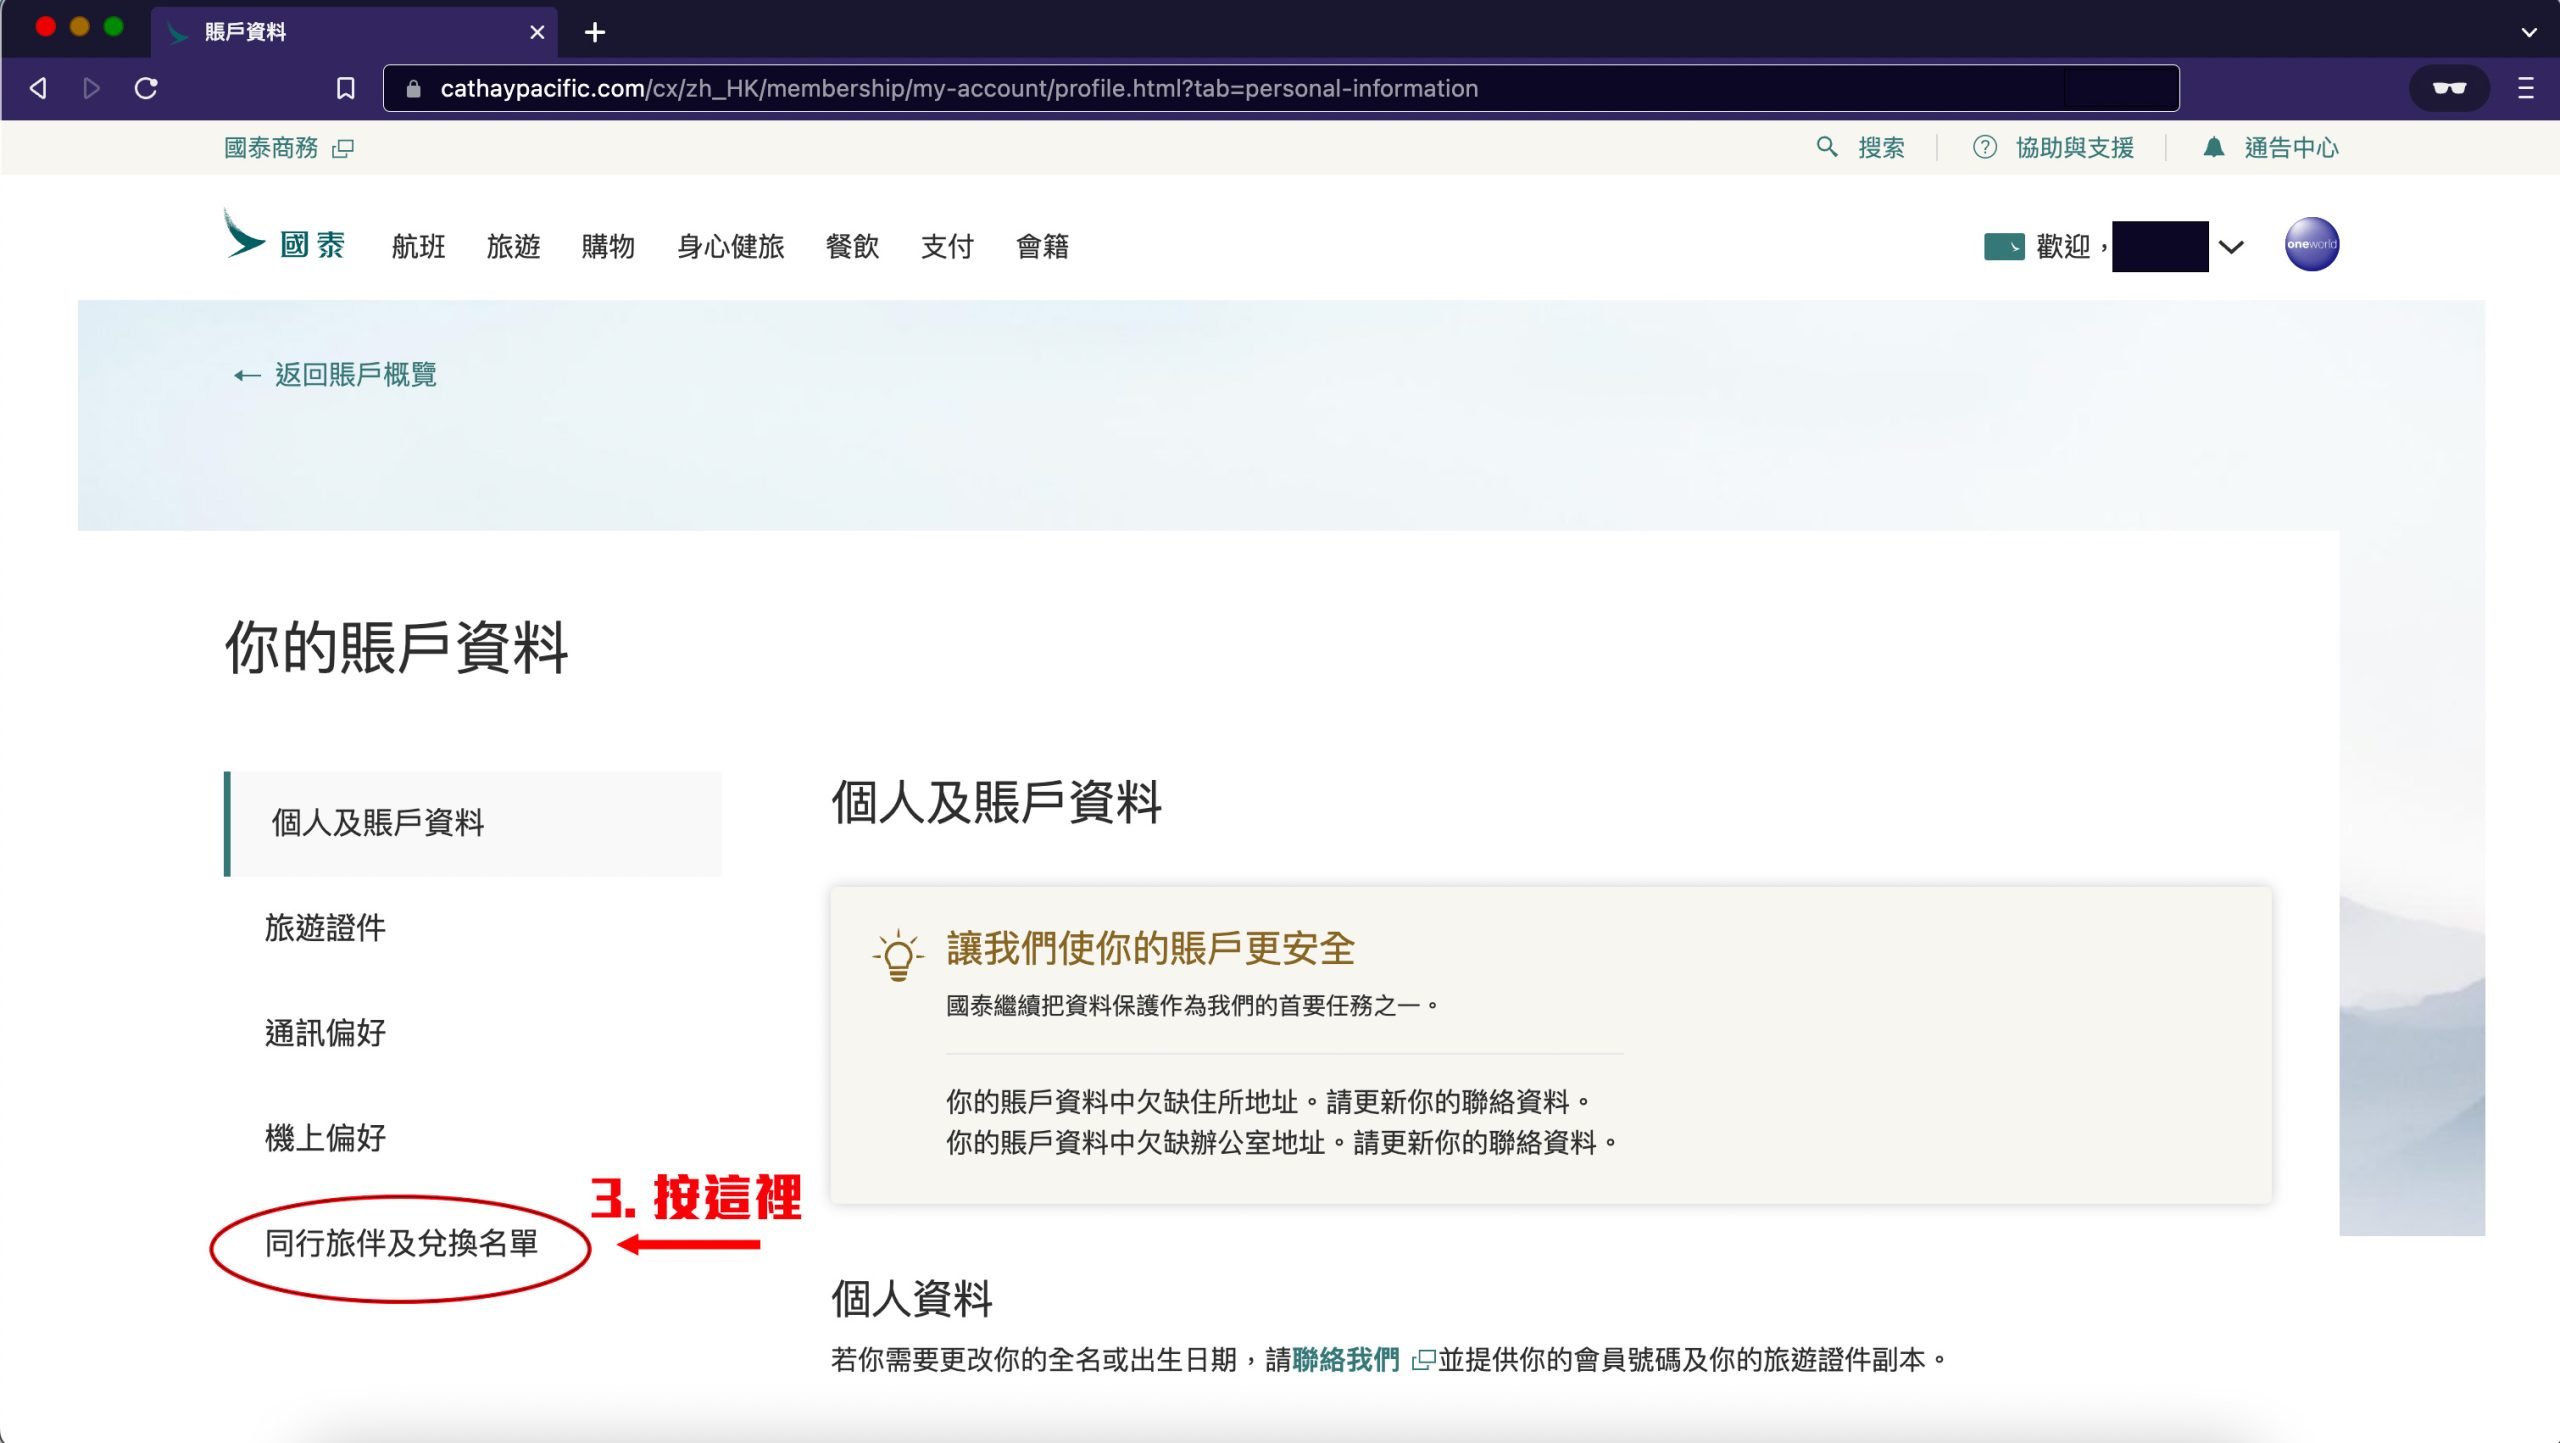
Task: Click the macOS yellow minimize window button
Action: click(x=80, y=27)
